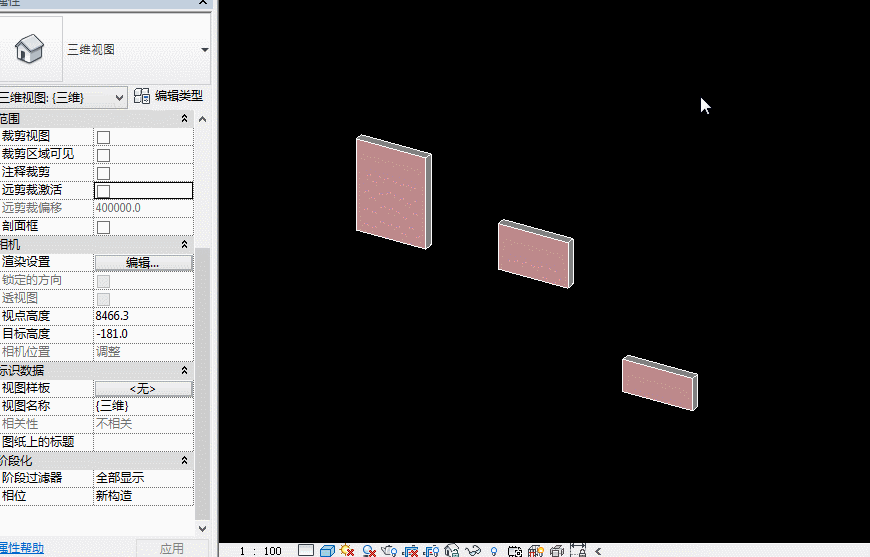Open Temporary View Properties icon
The height and width of the screenshot is (557, 870).
515,550
